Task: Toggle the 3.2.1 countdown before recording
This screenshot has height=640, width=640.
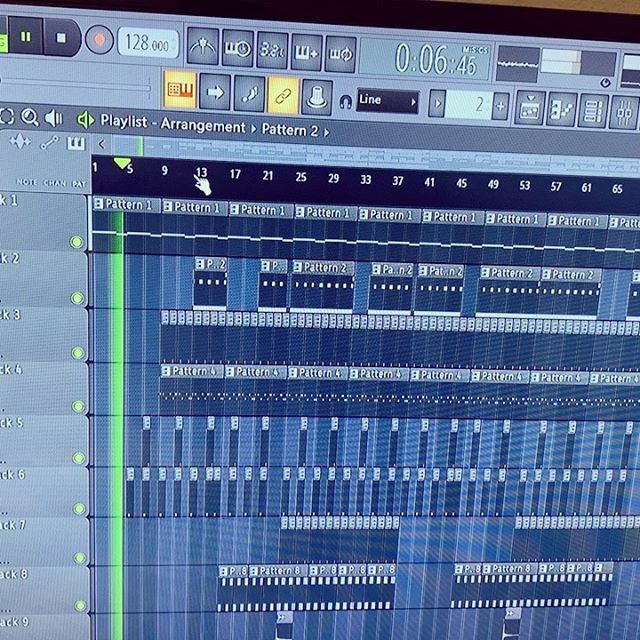Action: tap(272, 50)
